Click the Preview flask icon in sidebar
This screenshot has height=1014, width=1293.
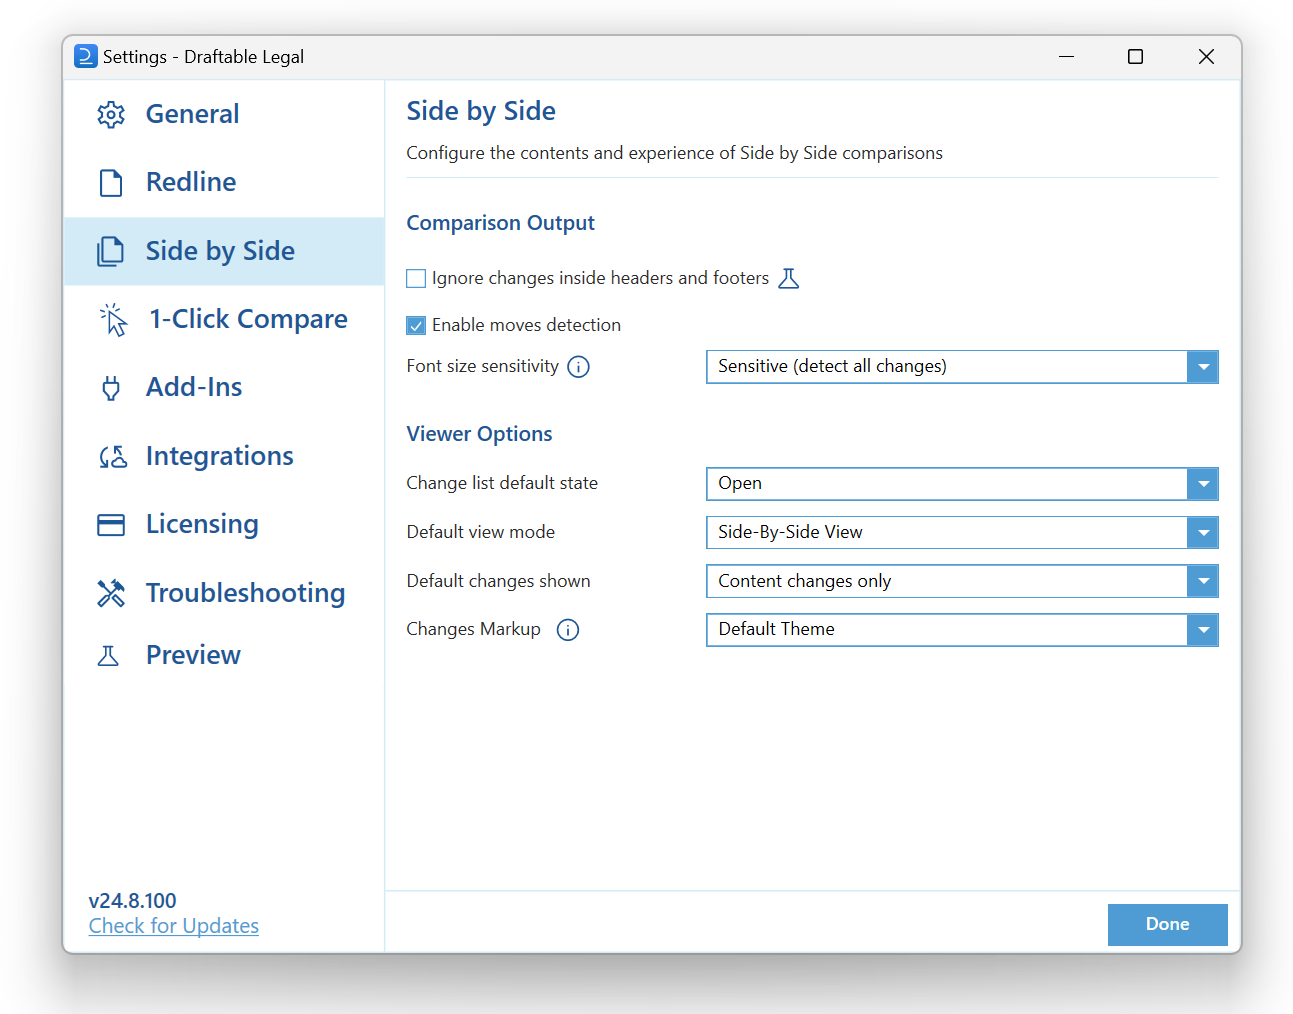pos(108,656)
